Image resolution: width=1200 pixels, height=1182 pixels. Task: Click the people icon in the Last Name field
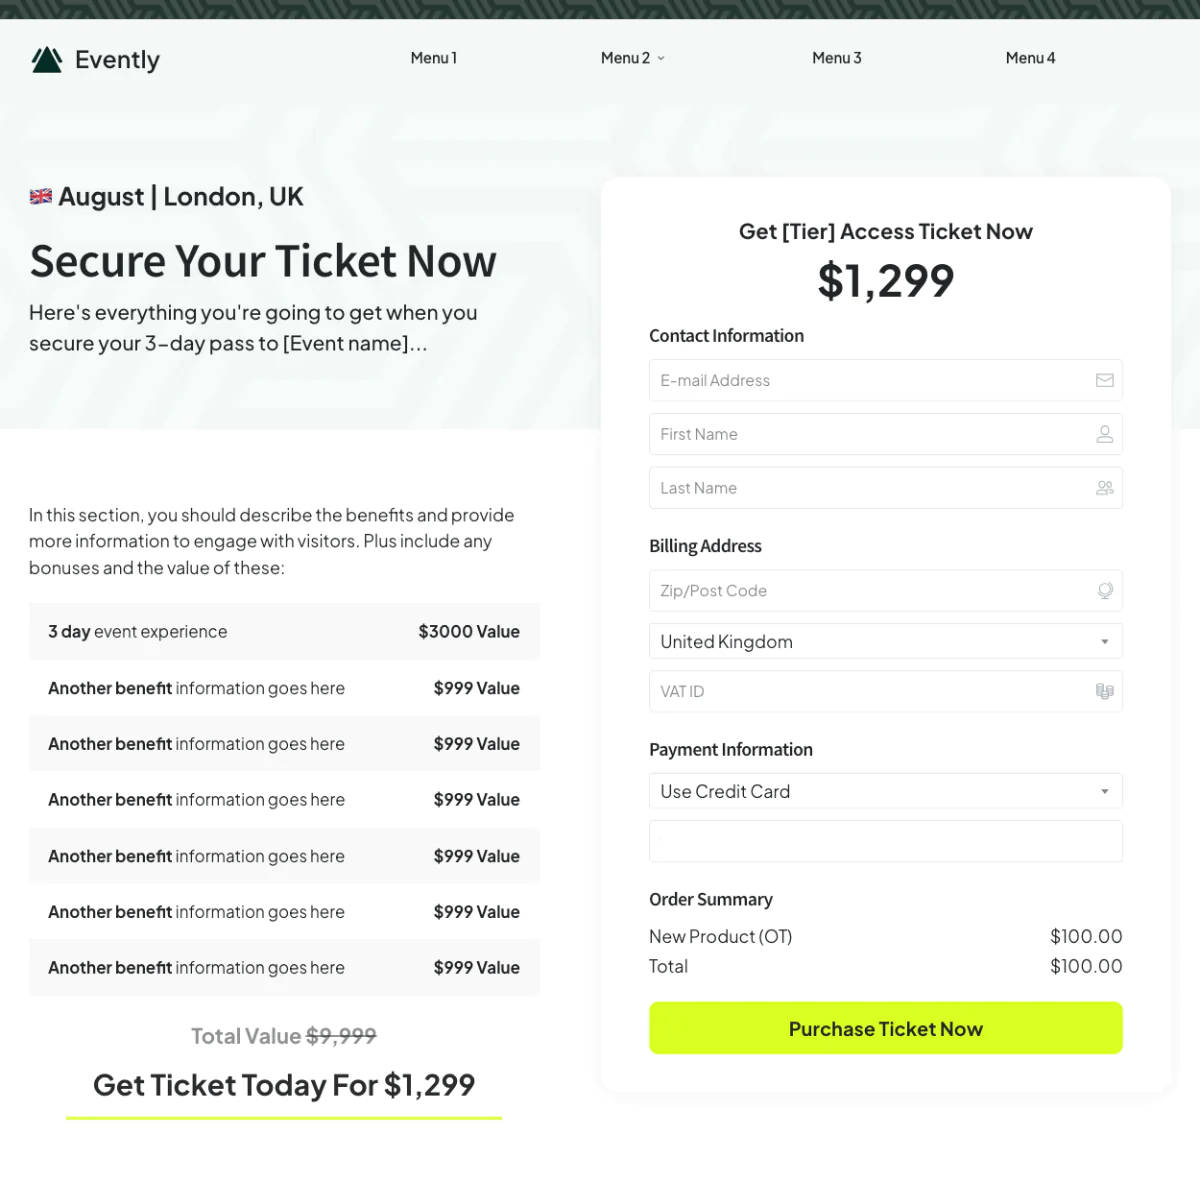tap(1105, 488)
